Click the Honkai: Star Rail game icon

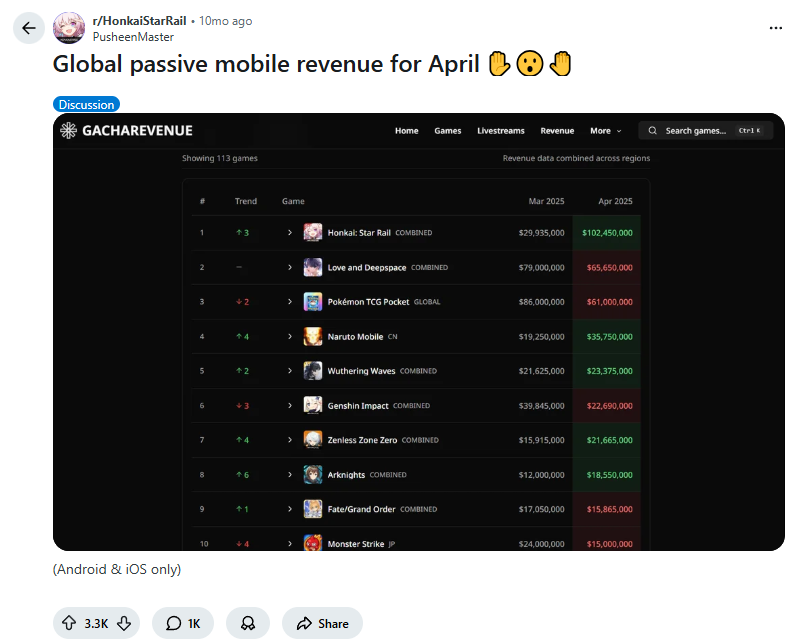click(x=313, y=232)
